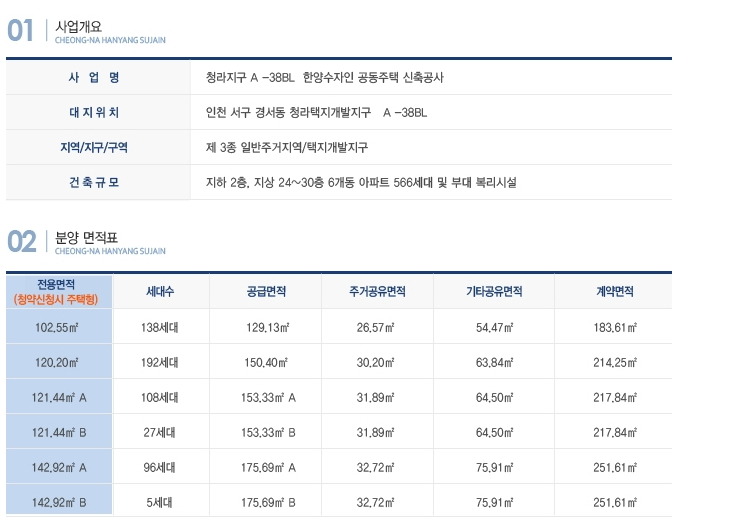
Task: Click the 계약면적 column header
Action: [x=615, y=291]
